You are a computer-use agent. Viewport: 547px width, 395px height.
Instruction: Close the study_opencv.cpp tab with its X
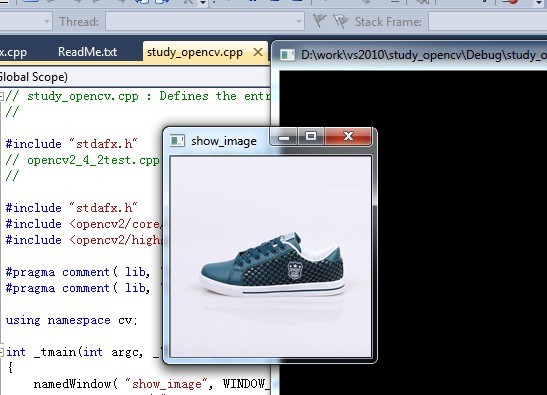click(x=258, y=52)
